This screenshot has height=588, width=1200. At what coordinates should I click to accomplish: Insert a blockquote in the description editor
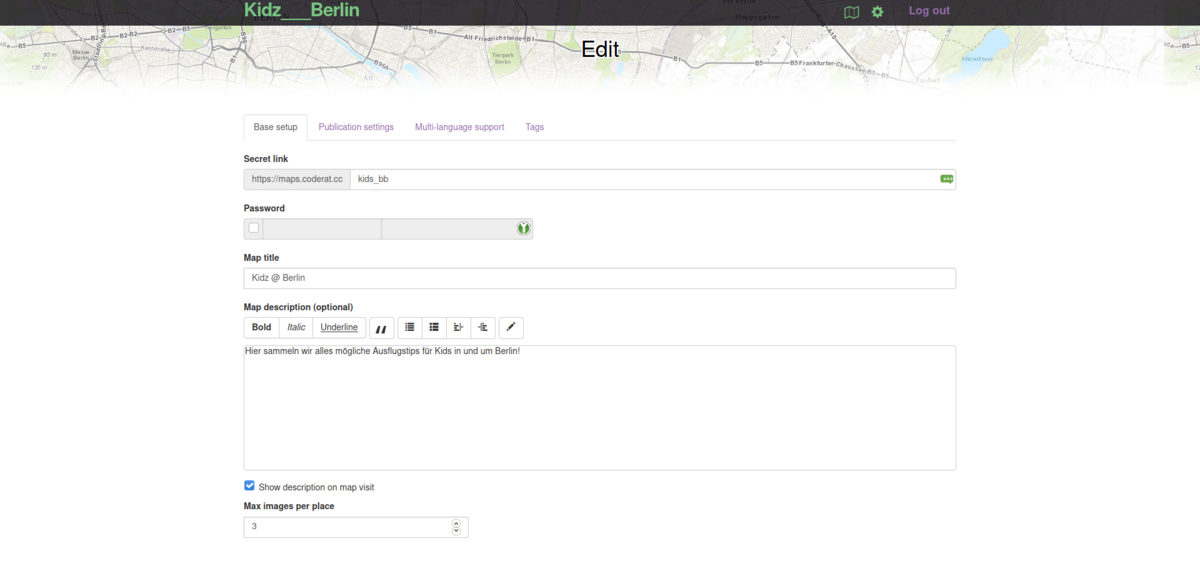coord(381,327)
